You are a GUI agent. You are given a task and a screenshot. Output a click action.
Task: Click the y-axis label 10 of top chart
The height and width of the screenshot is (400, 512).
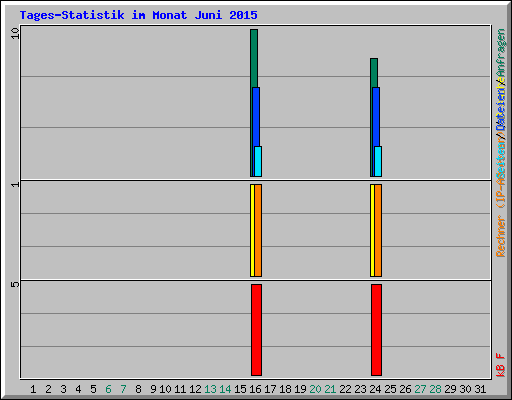click(15, 33)
